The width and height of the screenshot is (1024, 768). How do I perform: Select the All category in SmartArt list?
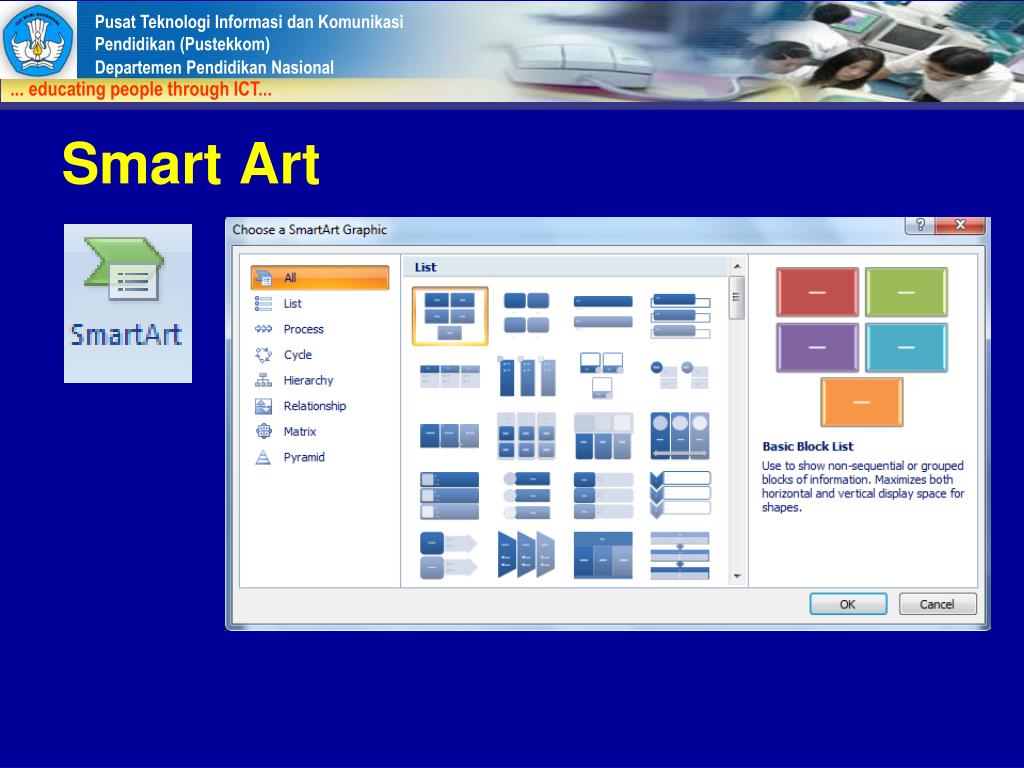click(319, 278)
